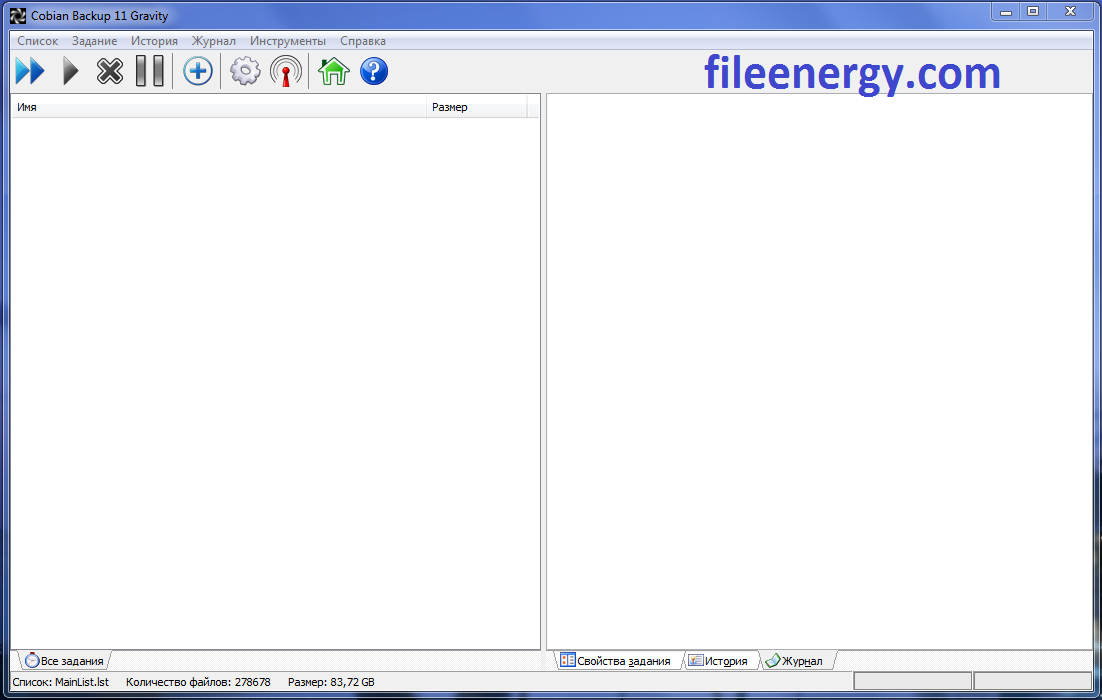Open the Задание menu

94,41
